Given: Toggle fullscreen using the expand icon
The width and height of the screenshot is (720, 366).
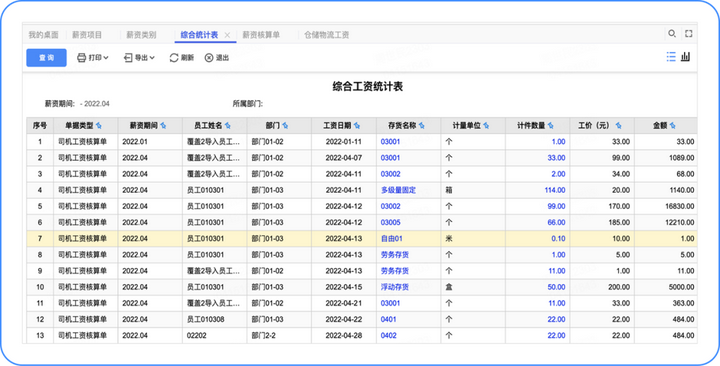Looking at the screenshot, I should (688, 34).
